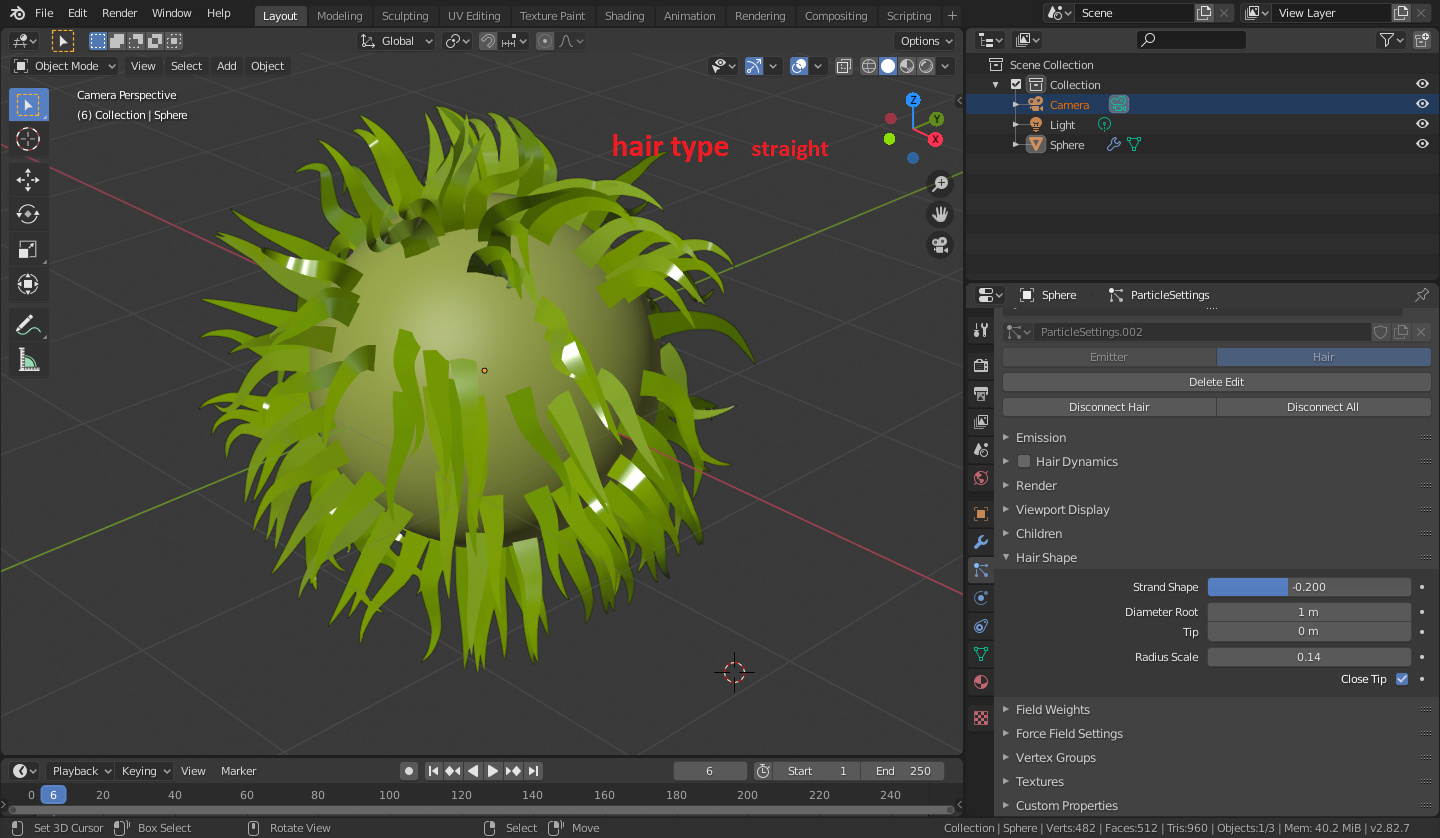This screenshot has width=1440, height=838.
Task: Activate the Move tool
Action: pyautogui.click(x=28, y=180)
